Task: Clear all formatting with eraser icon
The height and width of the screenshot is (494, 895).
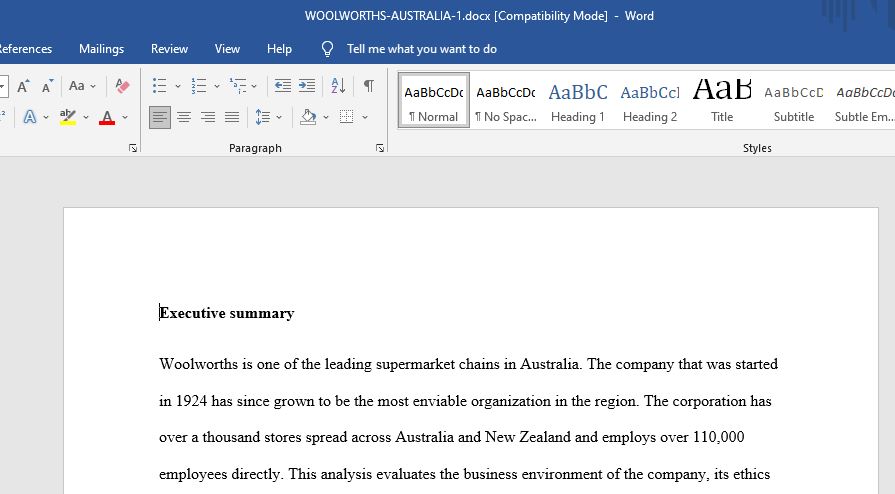Action: point(122,86)
